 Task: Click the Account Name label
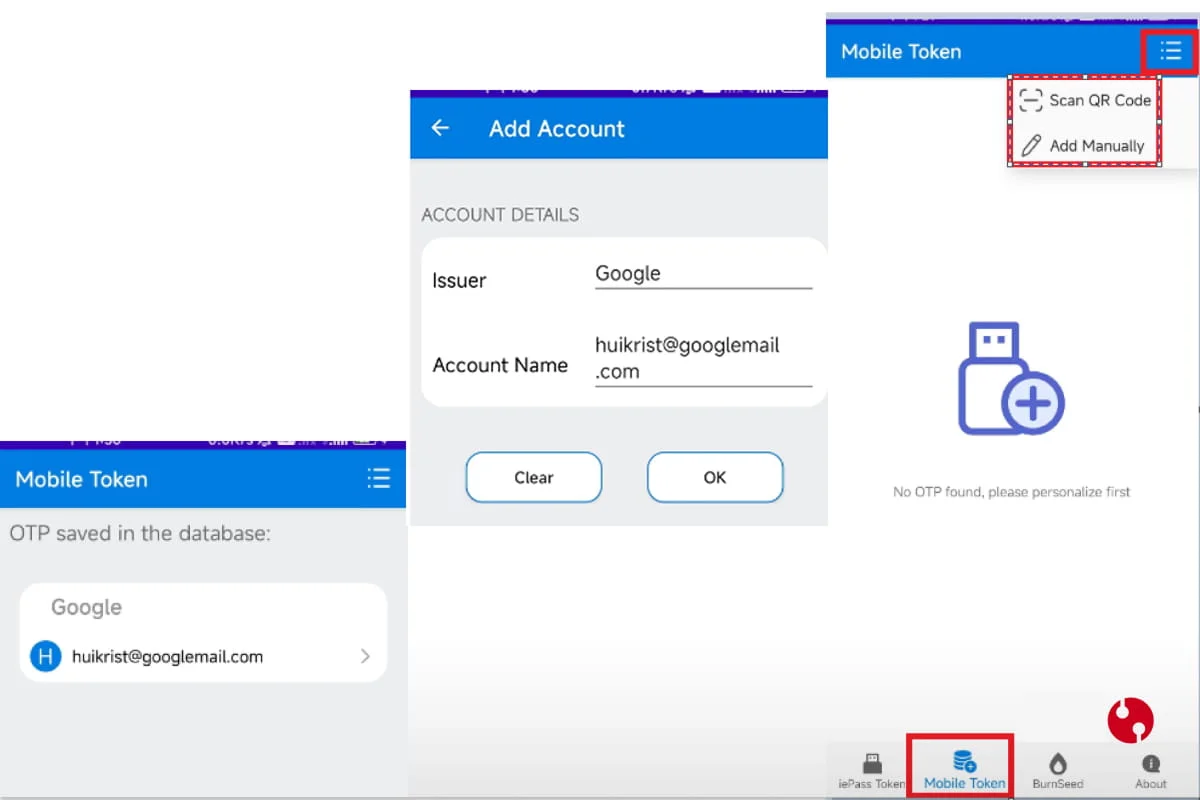coord(500,365)
